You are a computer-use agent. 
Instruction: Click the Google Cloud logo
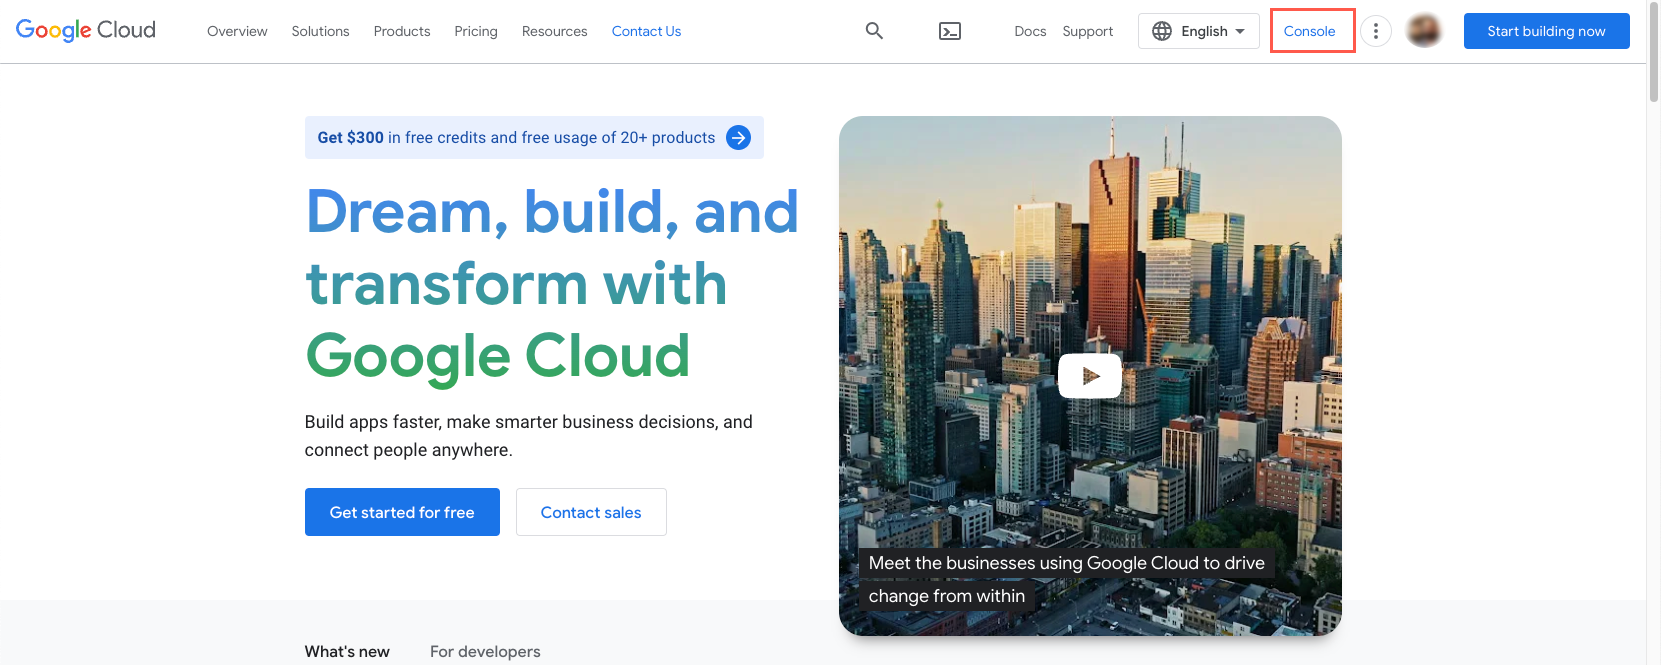tap(86, 30)
